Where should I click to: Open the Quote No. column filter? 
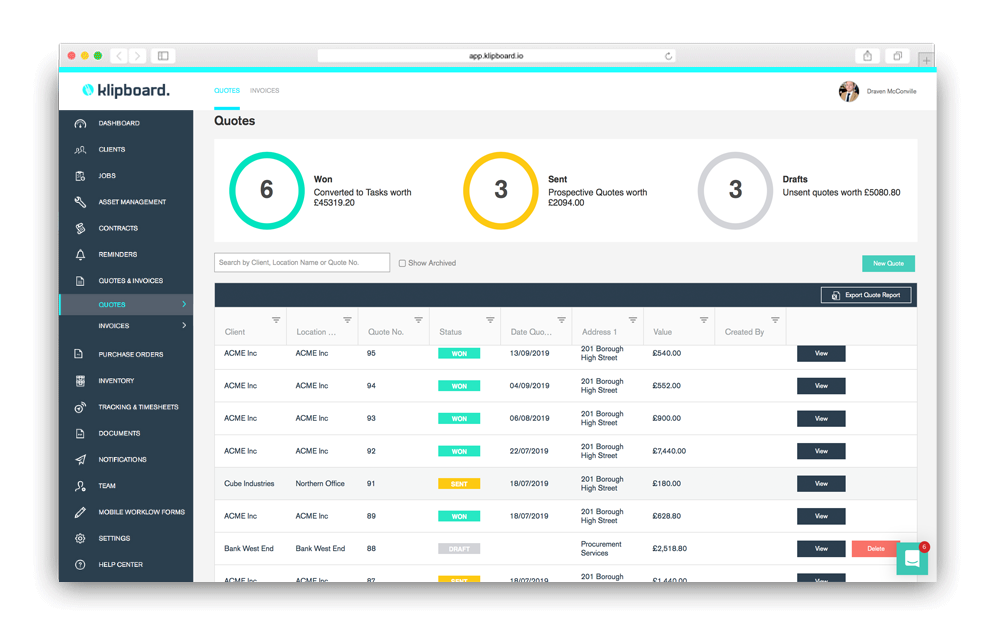pos(418,320)
